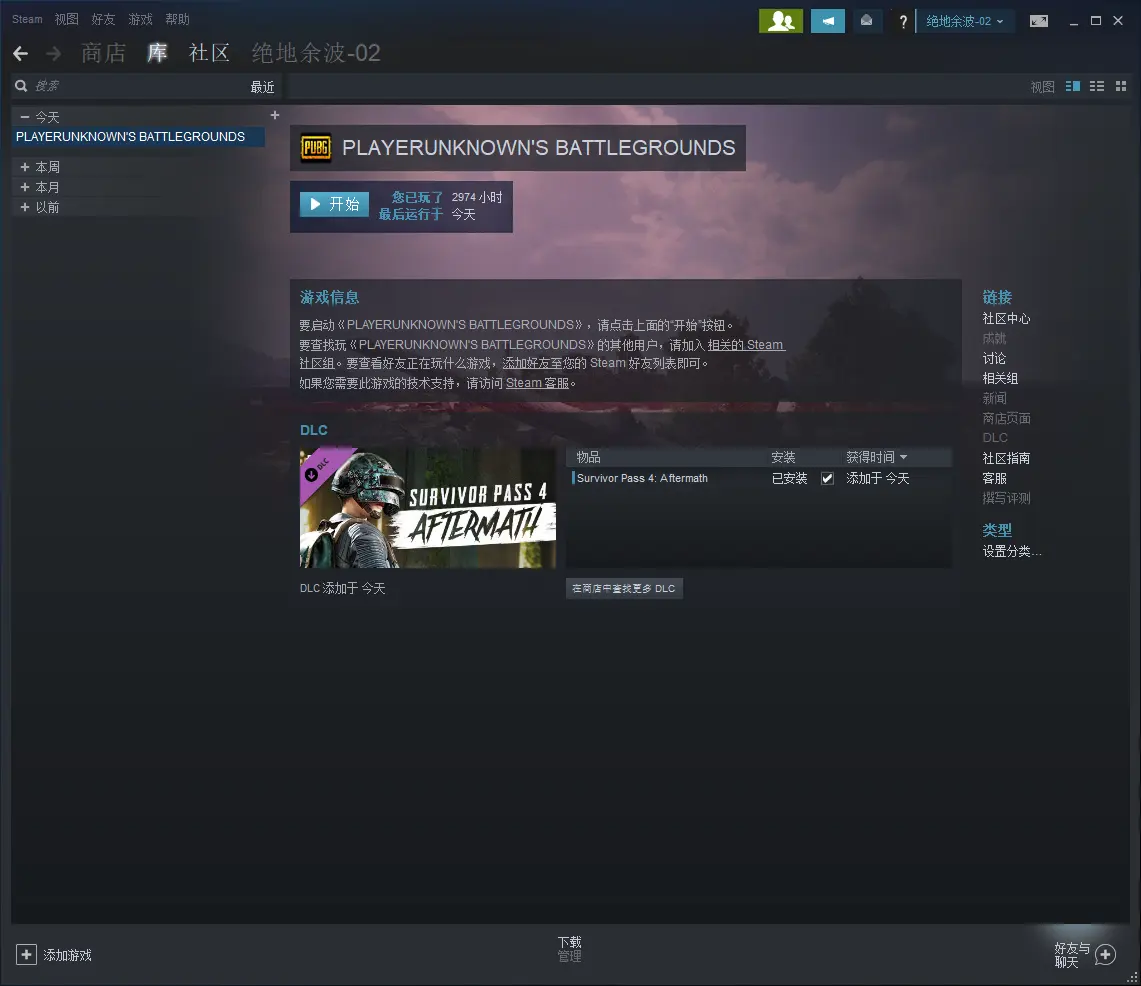Switch to the 库 tab

point(157,52)
